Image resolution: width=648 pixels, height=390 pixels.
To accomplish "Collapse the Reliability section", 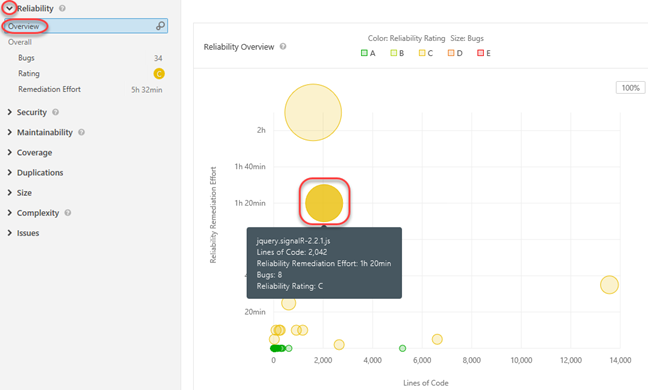I will pyautogui.click(x=9, y=8).
